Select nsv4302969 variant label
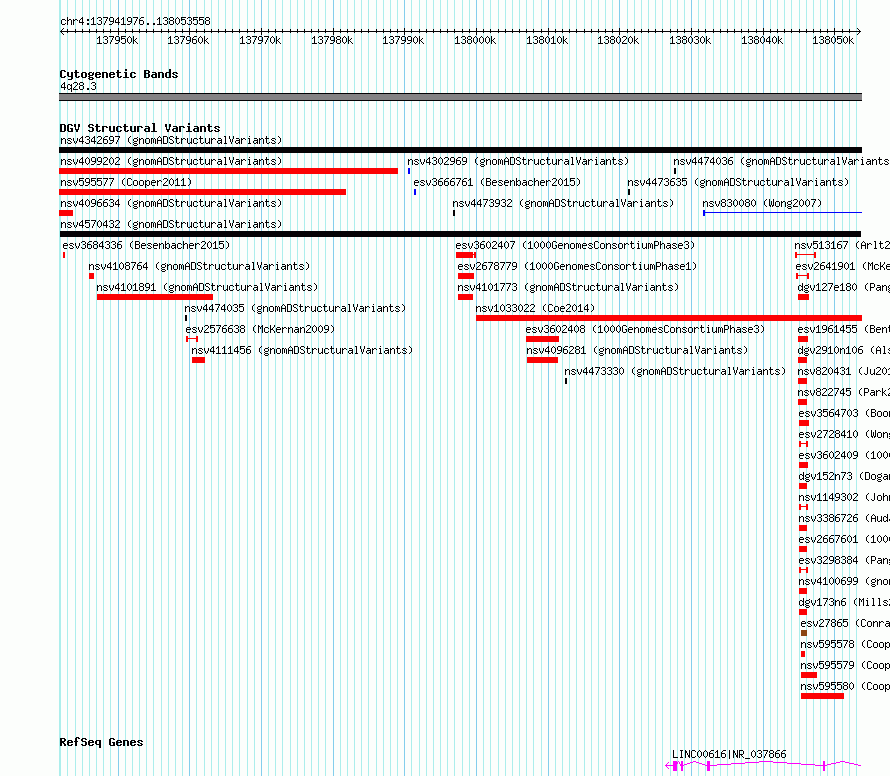This screenshot has width=890, height=776. (x=518, y=161)
